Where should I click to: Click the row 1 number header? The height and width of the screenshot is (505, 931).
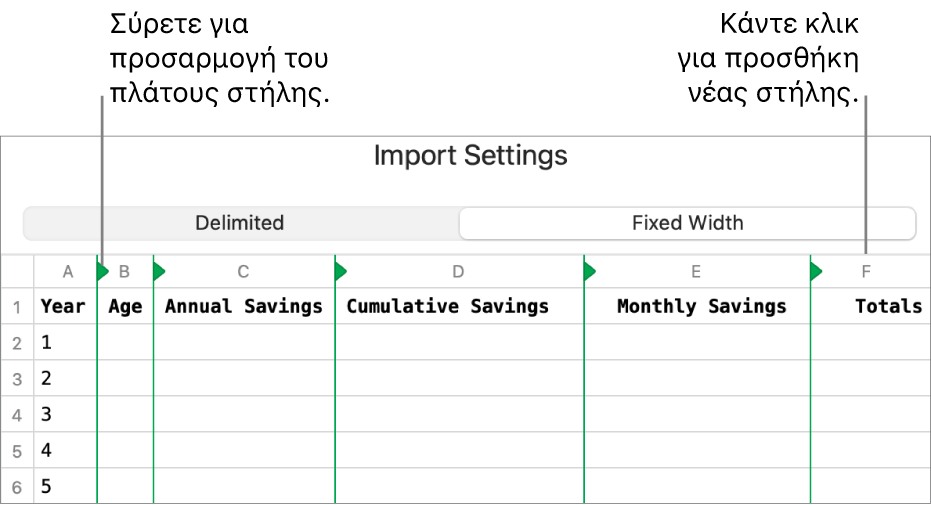pos(16,307)
